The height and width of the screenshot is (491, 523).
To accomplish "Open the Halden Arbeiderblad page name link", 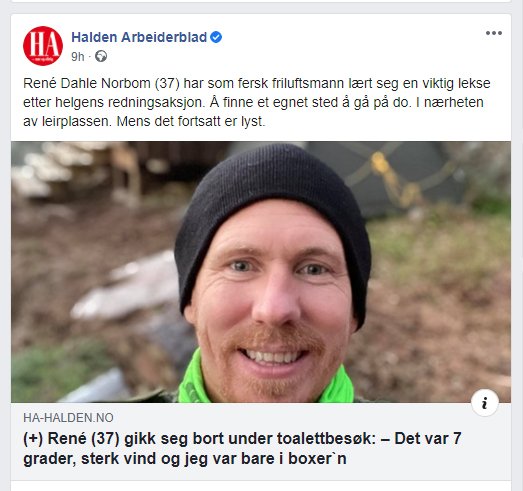I will 139,37.
